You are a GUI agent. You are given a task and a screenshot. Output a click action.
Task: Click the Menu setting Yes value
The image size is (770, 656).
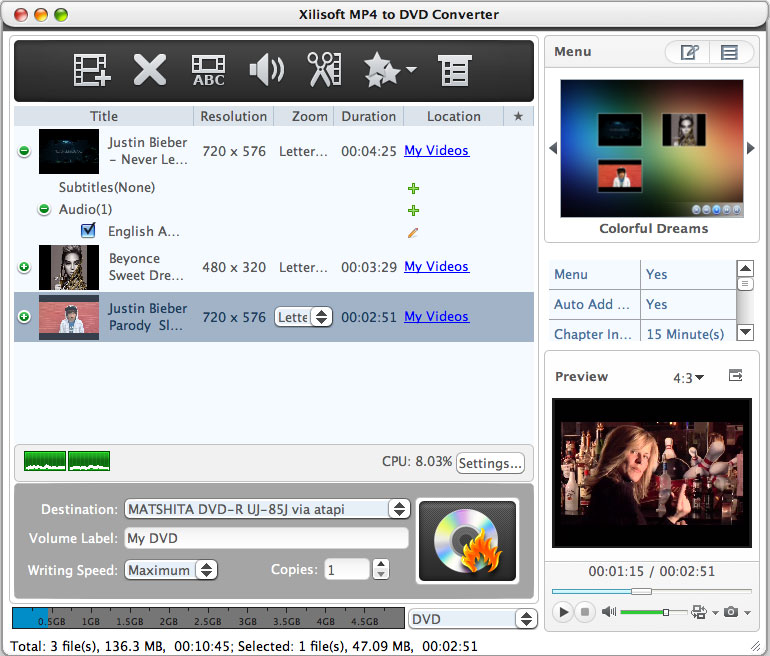[688, 274]
